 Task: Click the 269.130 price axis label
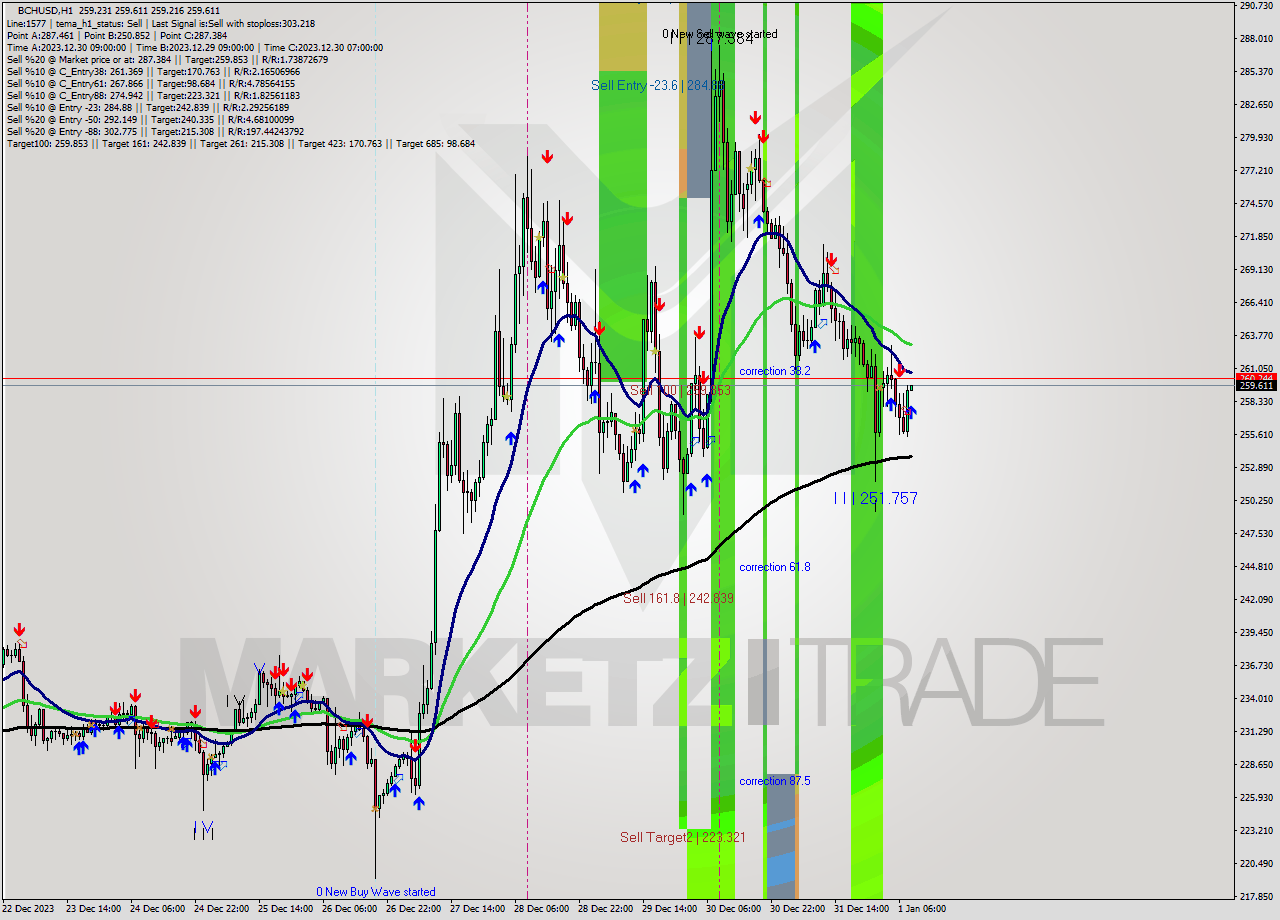[1256, 270]
